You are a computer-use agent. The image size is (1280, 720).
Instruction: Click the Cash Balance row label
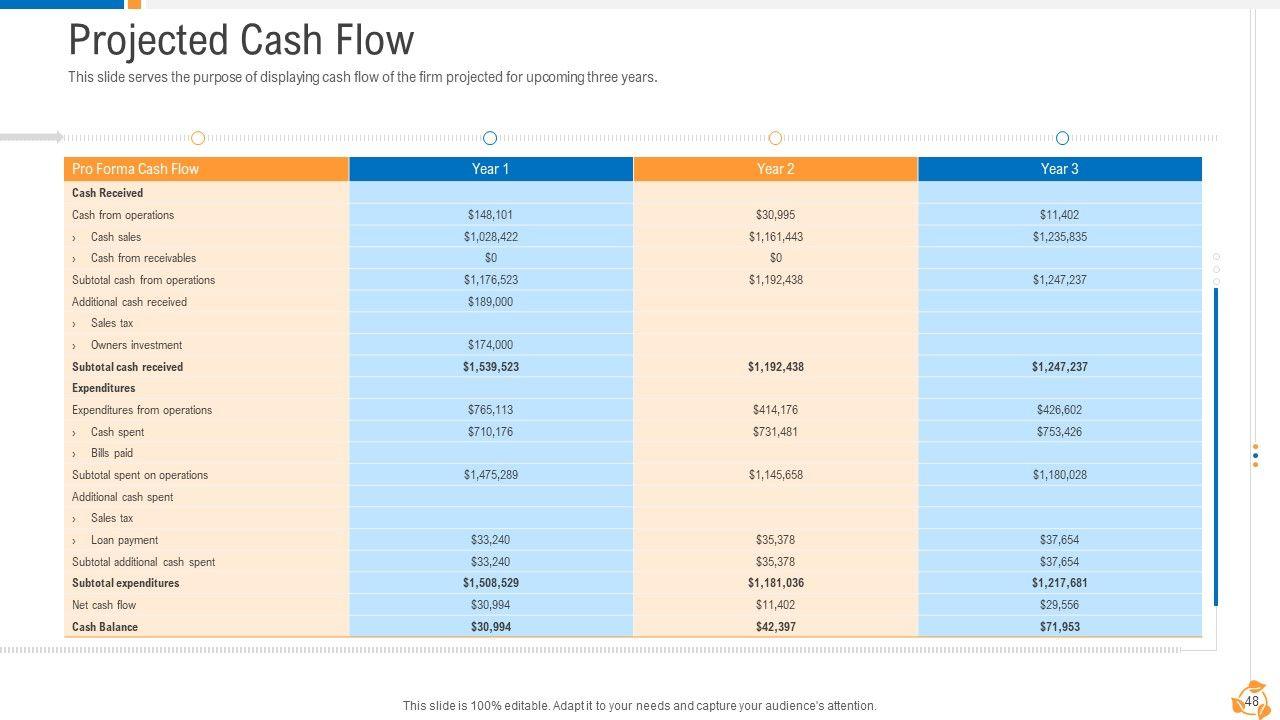[x=105, y=627]
